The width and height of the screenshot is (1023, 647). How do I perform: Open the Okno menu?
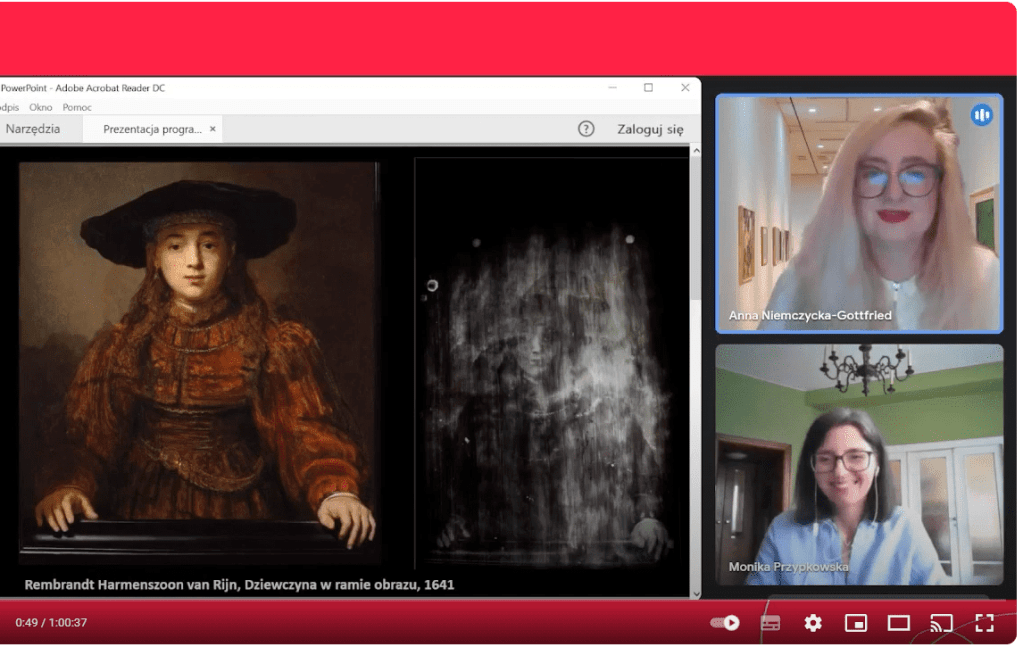coord(41,107)
